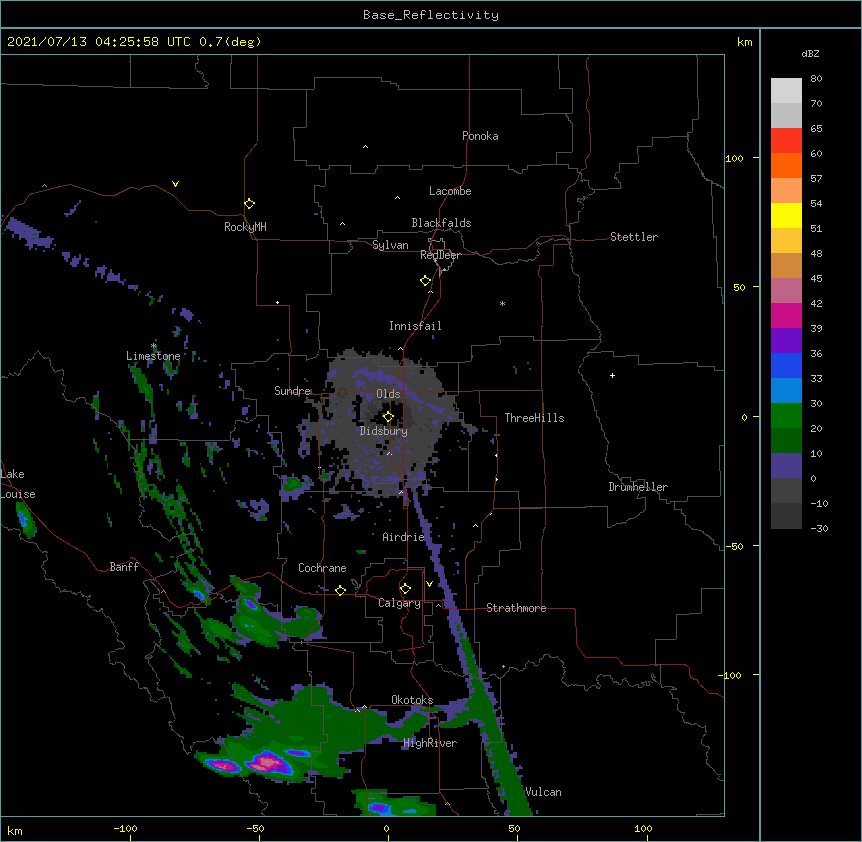Pick the red swatch in the dBZ legend
This screenshot has height=842, width=862.
[786, 141]
